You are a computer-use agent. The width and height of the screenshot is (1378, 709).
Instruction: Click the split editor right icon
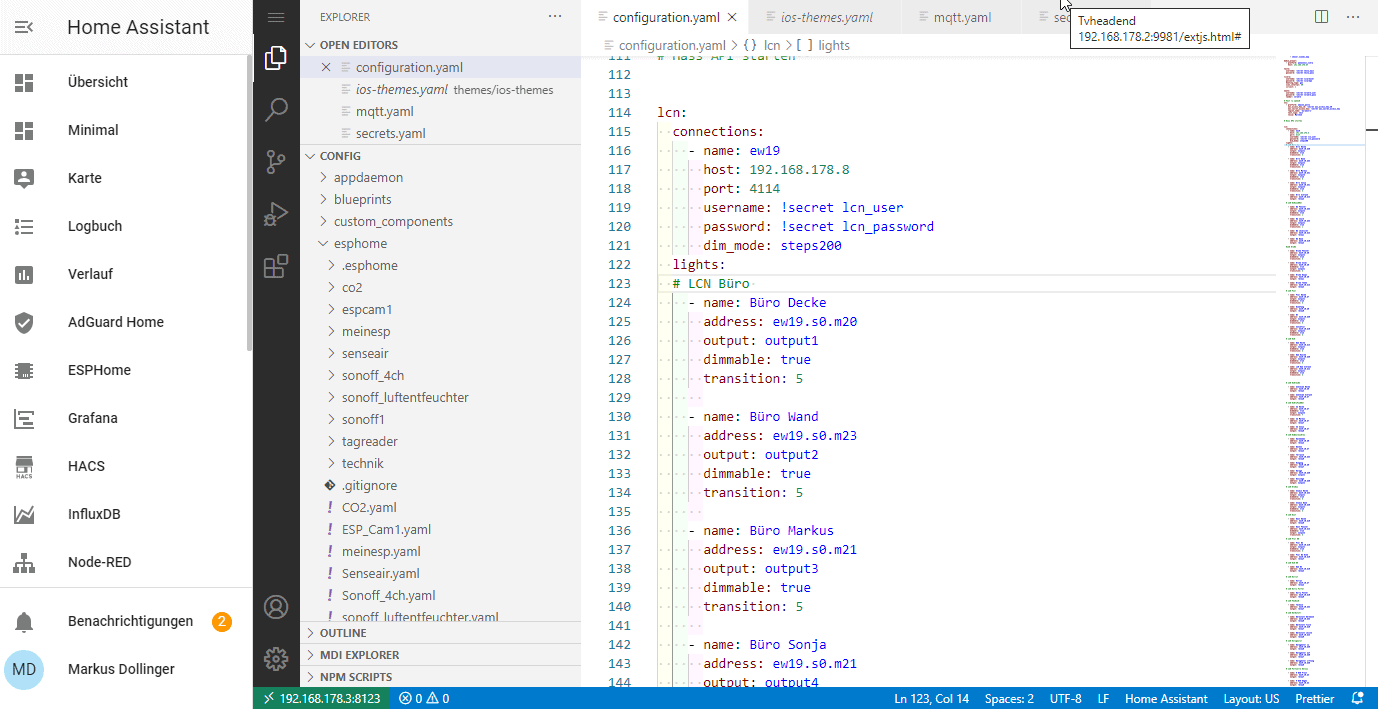(x=1321, y=17)
